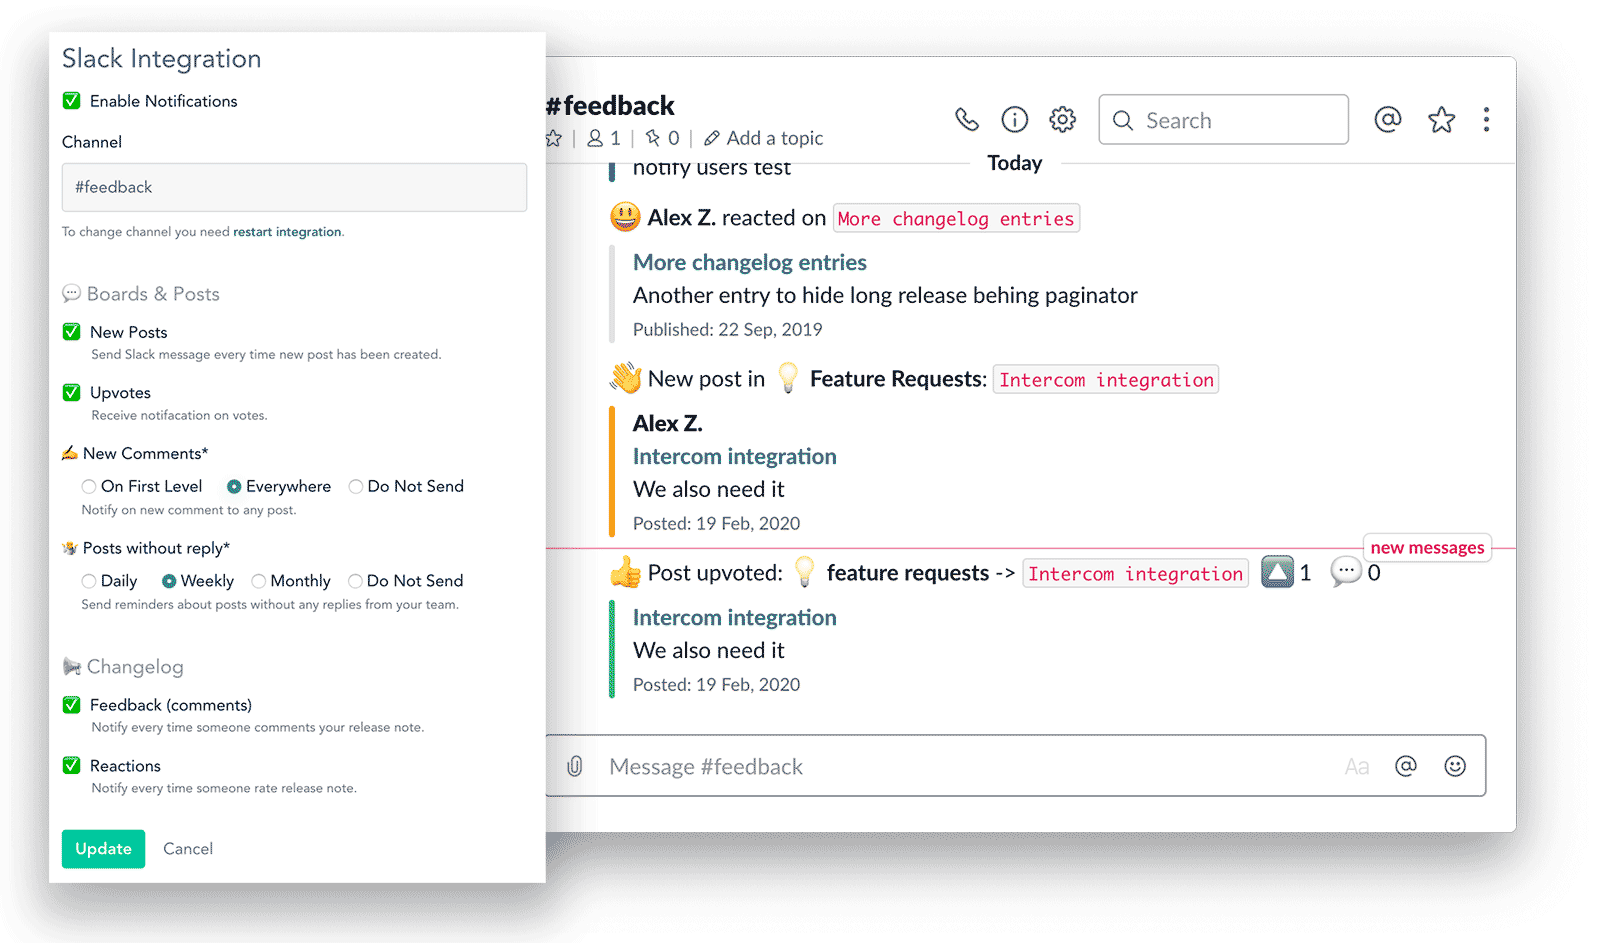1600x943 pixels.
Task: Click Intercom integration tag in Post upvoted
Action: click(1135, 573)
